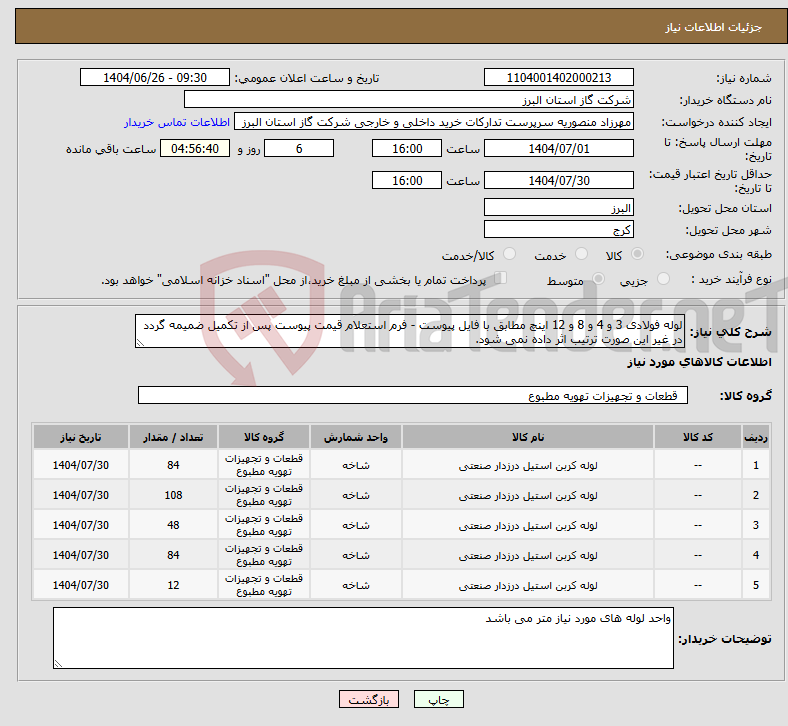Open اطلاعات تماس خریدار link
The image size is (788, 726).
point(177,122)
